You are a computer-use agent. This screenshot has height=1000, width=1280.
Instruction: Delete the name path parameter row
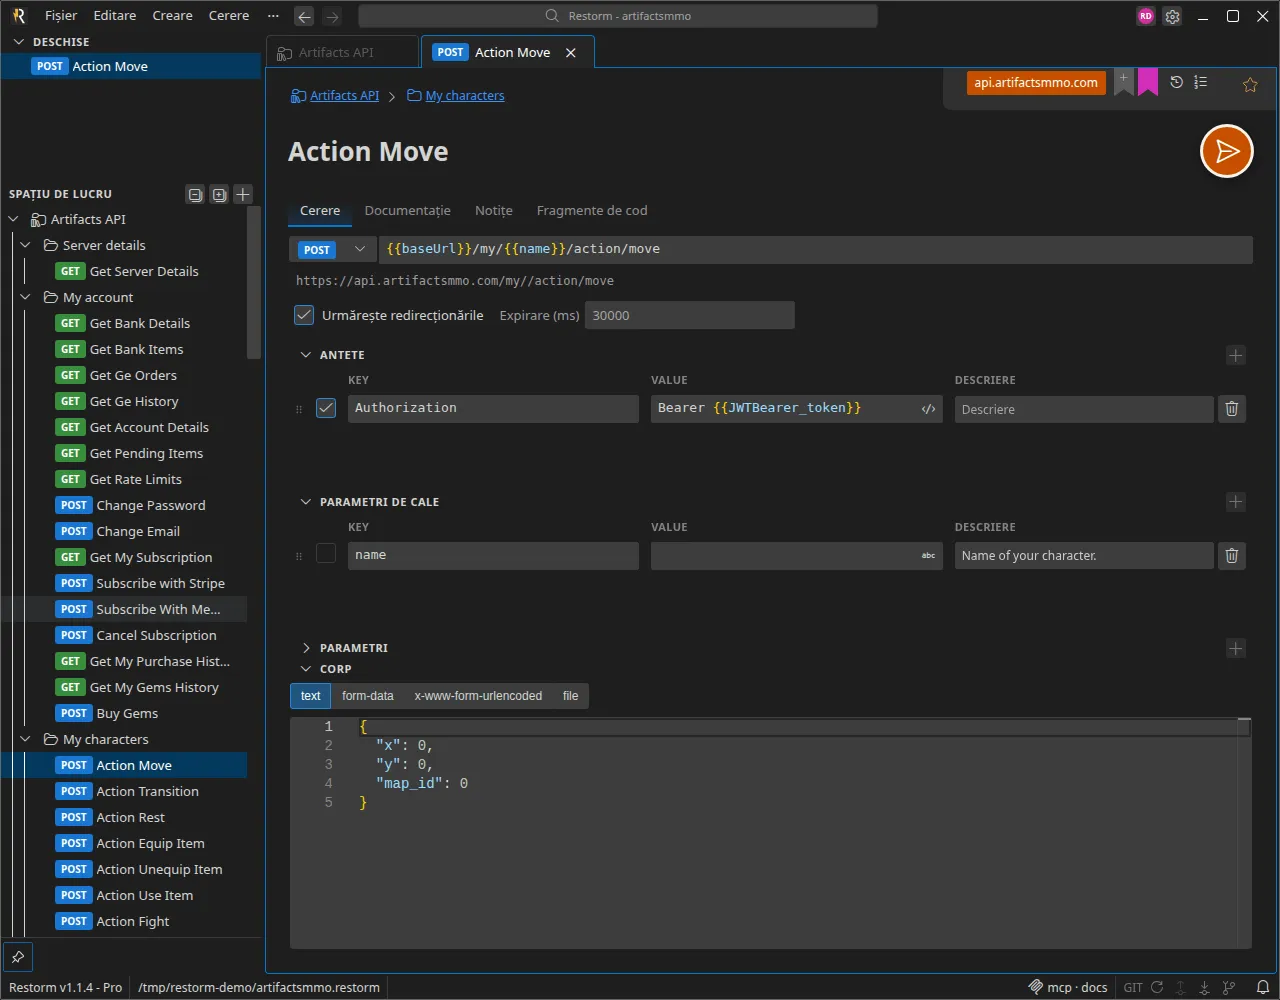click(x=1232, y=555)
